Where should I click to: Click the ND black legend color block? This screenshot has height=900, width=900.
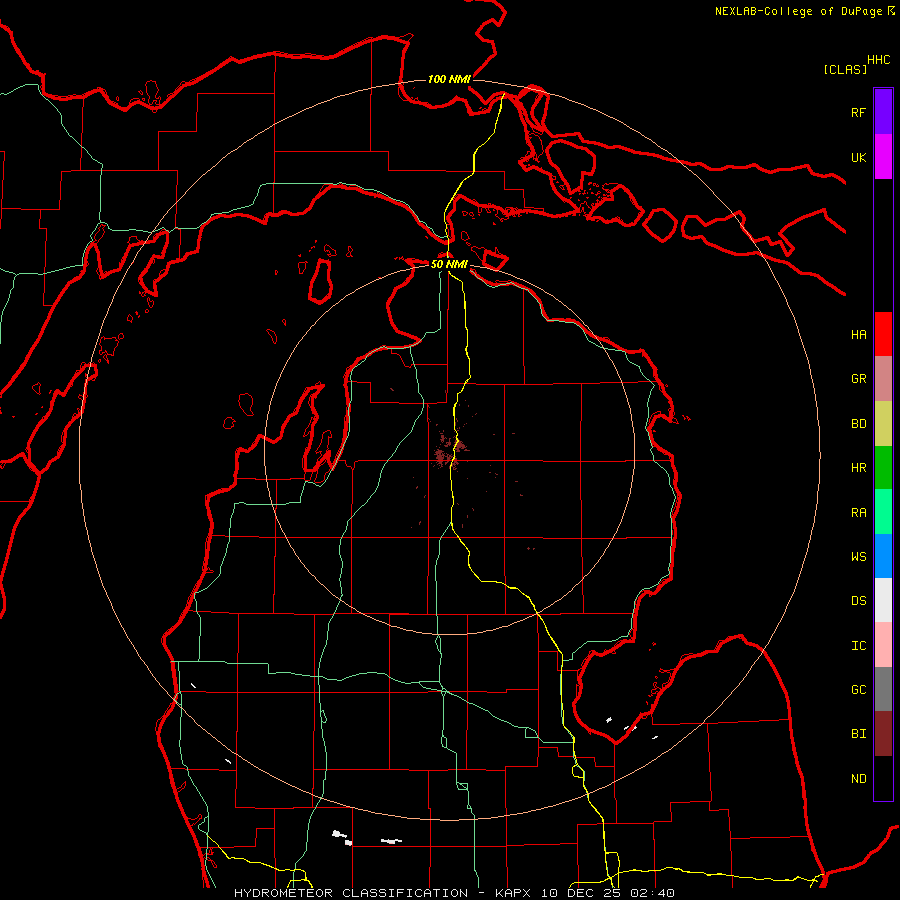[883, 778]
